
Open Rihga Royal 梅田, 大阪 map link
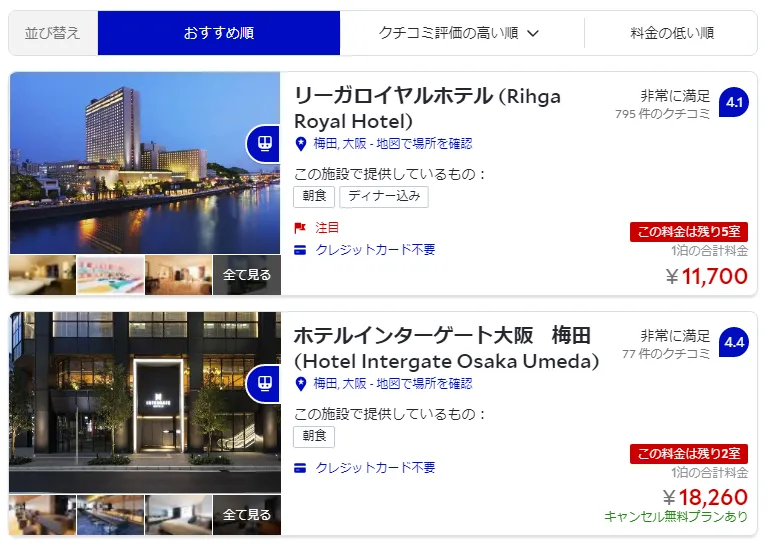tap(393, 144)
